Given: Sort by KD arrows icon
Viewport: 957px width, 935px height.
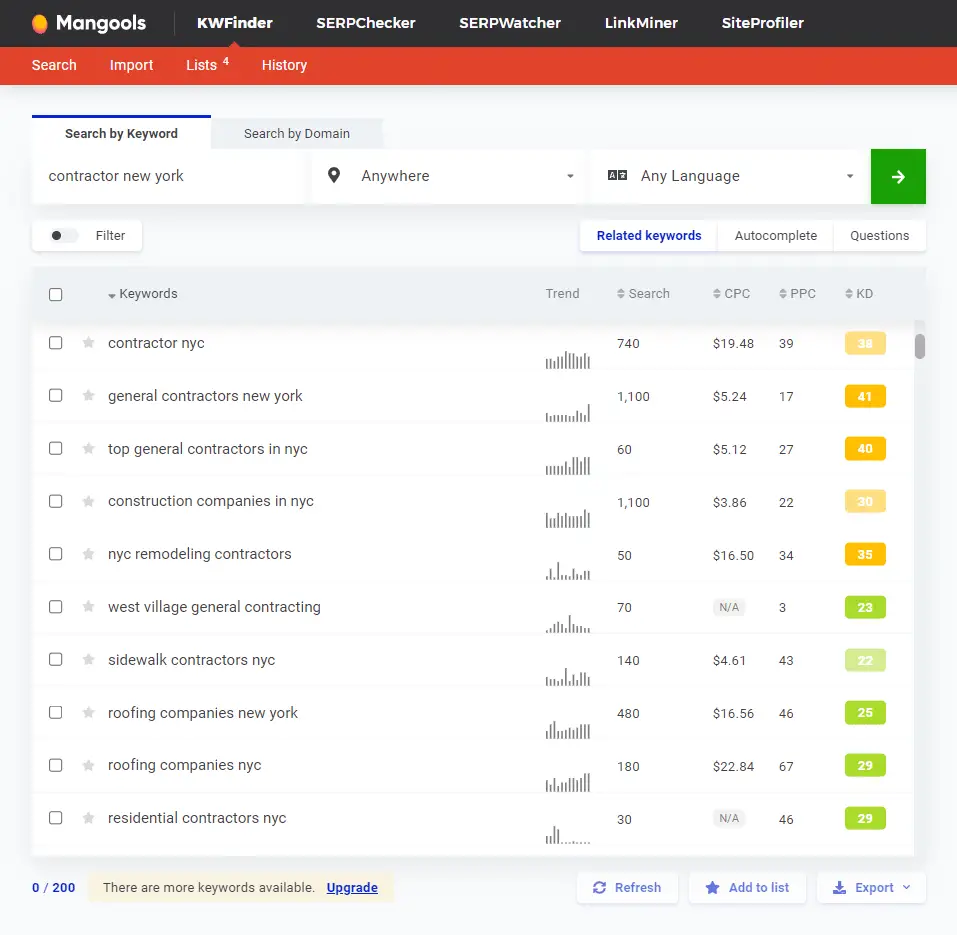Looking at the screenshot, I should (849, 294).
